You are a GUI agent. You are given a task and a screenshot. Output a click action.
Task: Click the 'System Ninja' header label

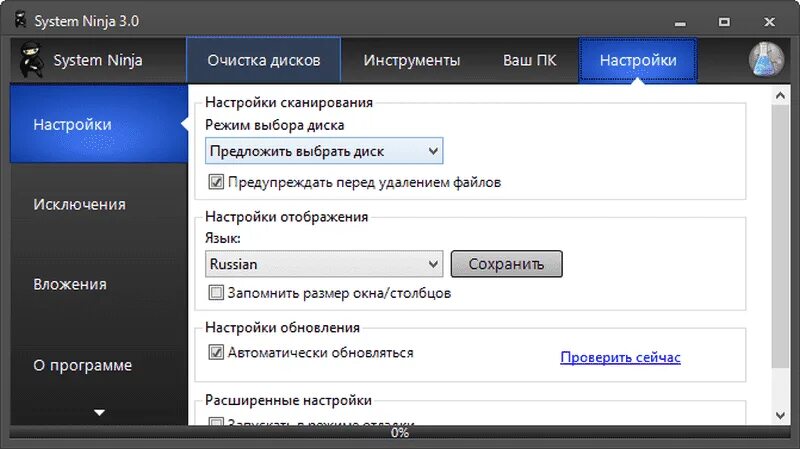(x=98, y=60)
